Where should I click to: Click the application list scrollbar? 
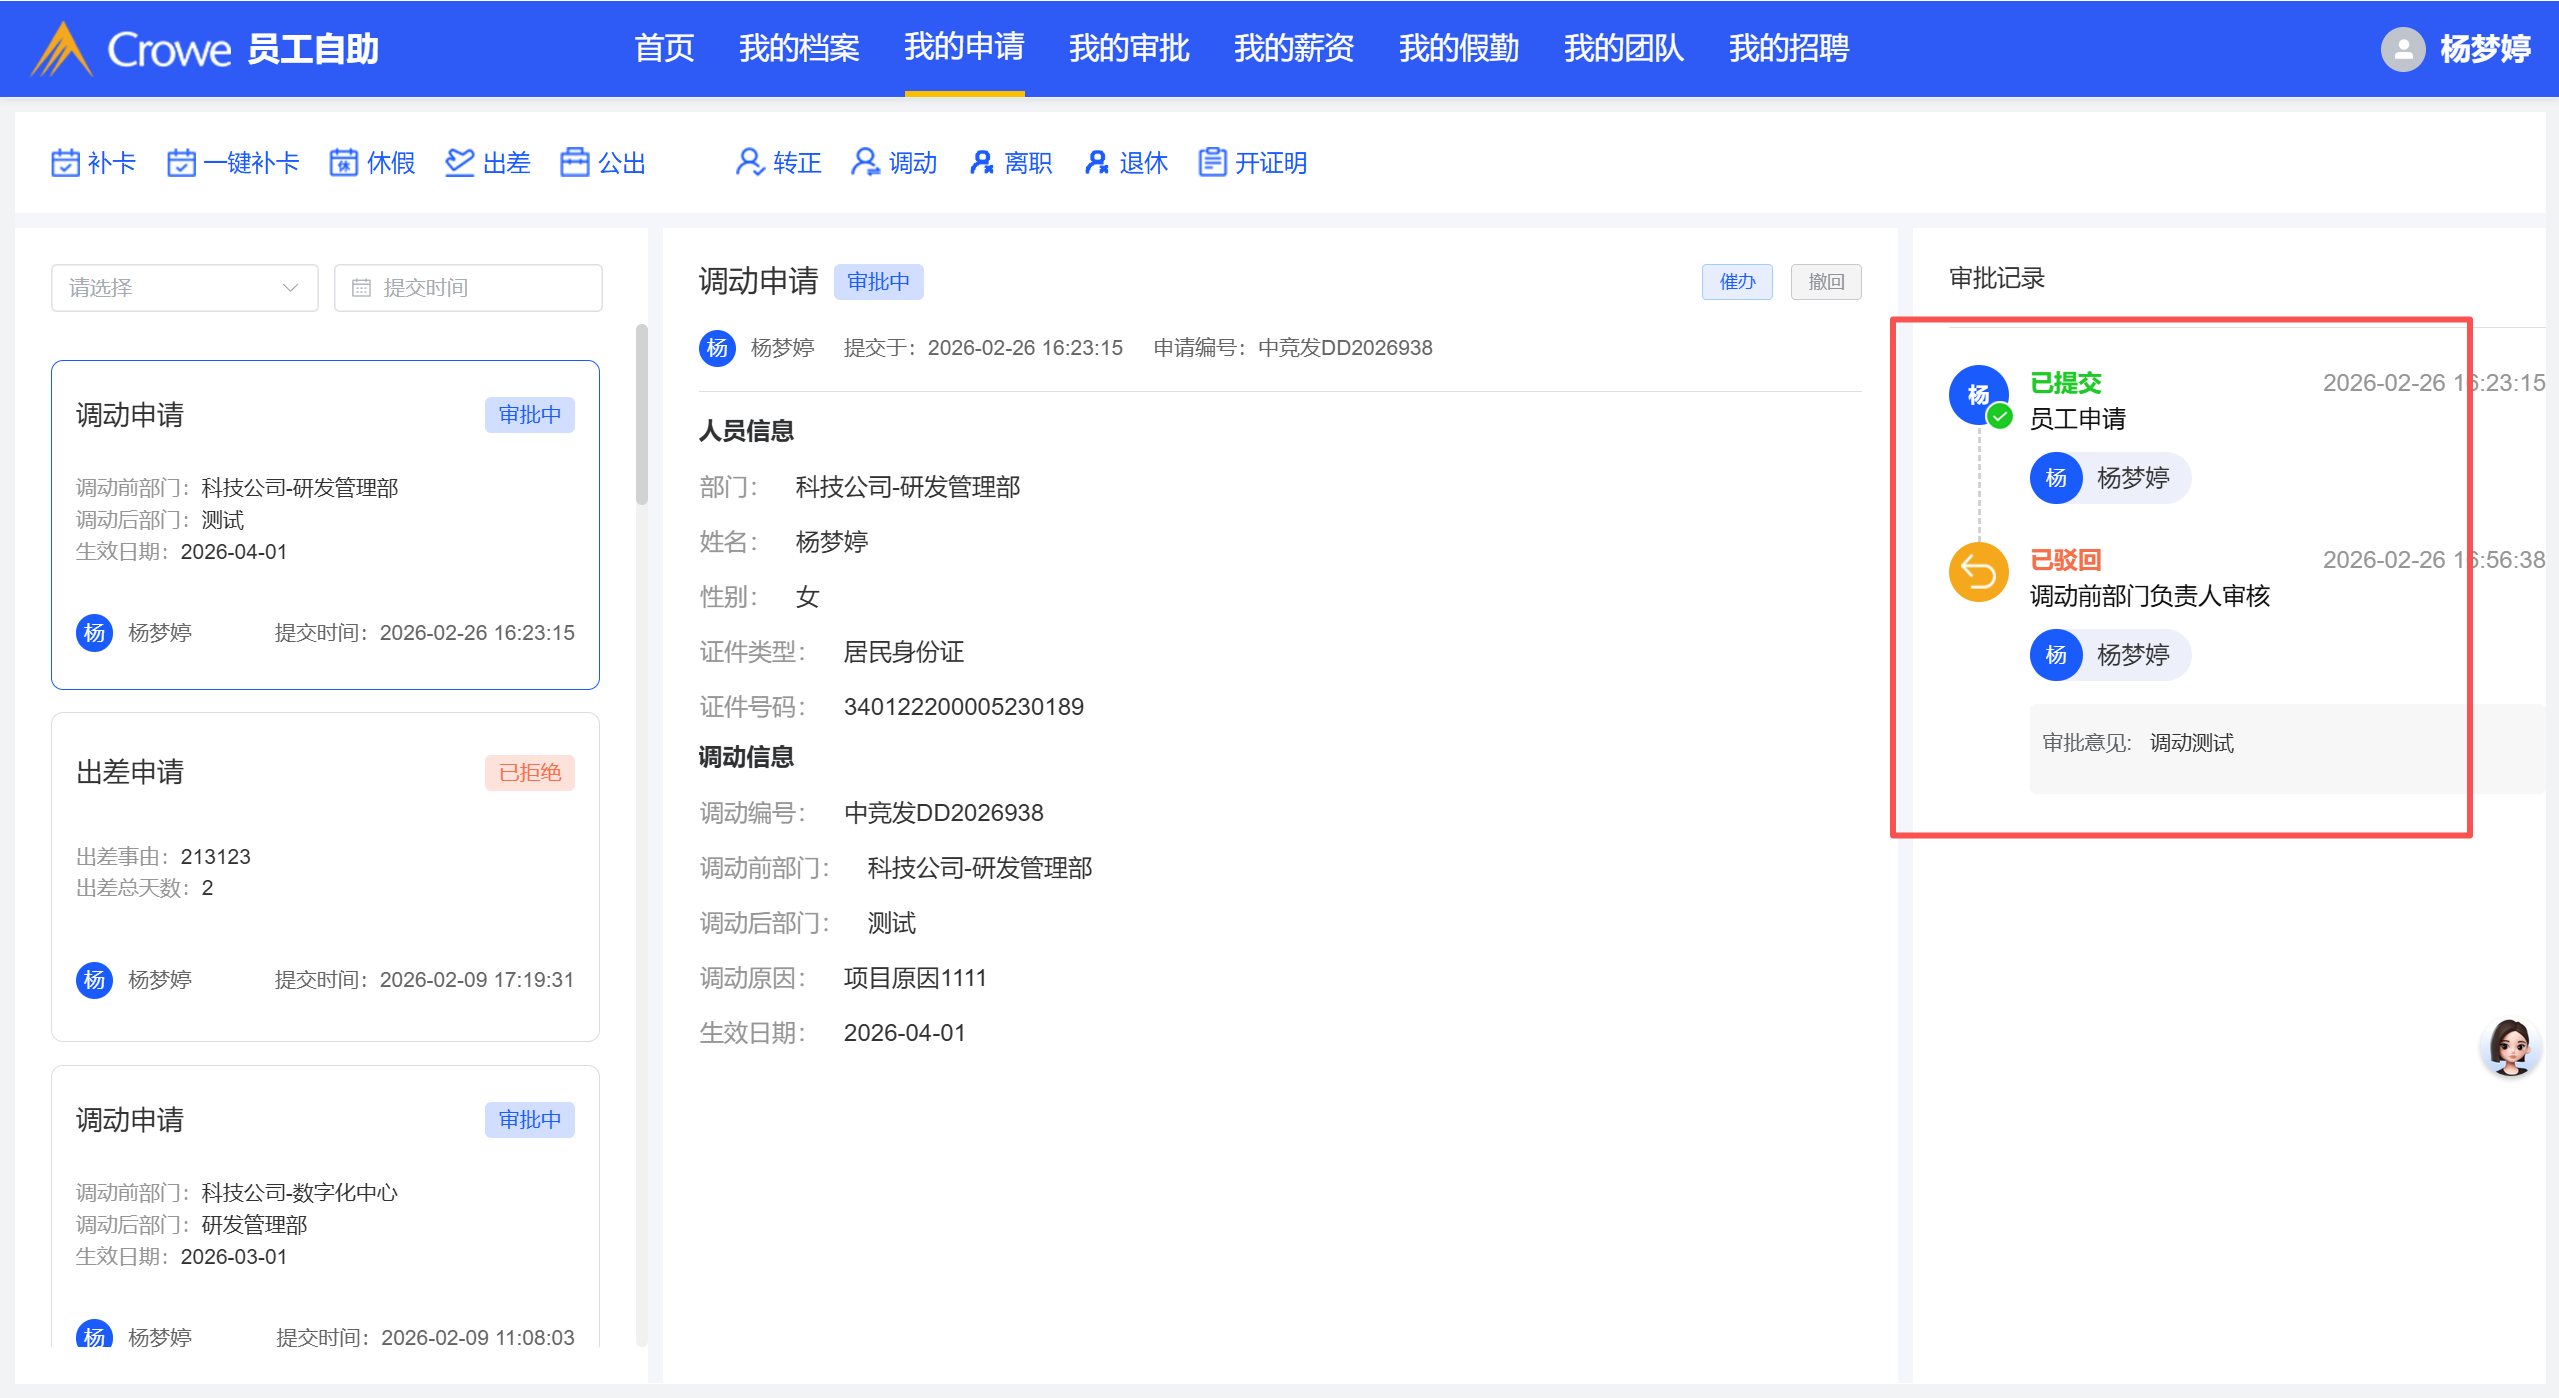point(642,415)
